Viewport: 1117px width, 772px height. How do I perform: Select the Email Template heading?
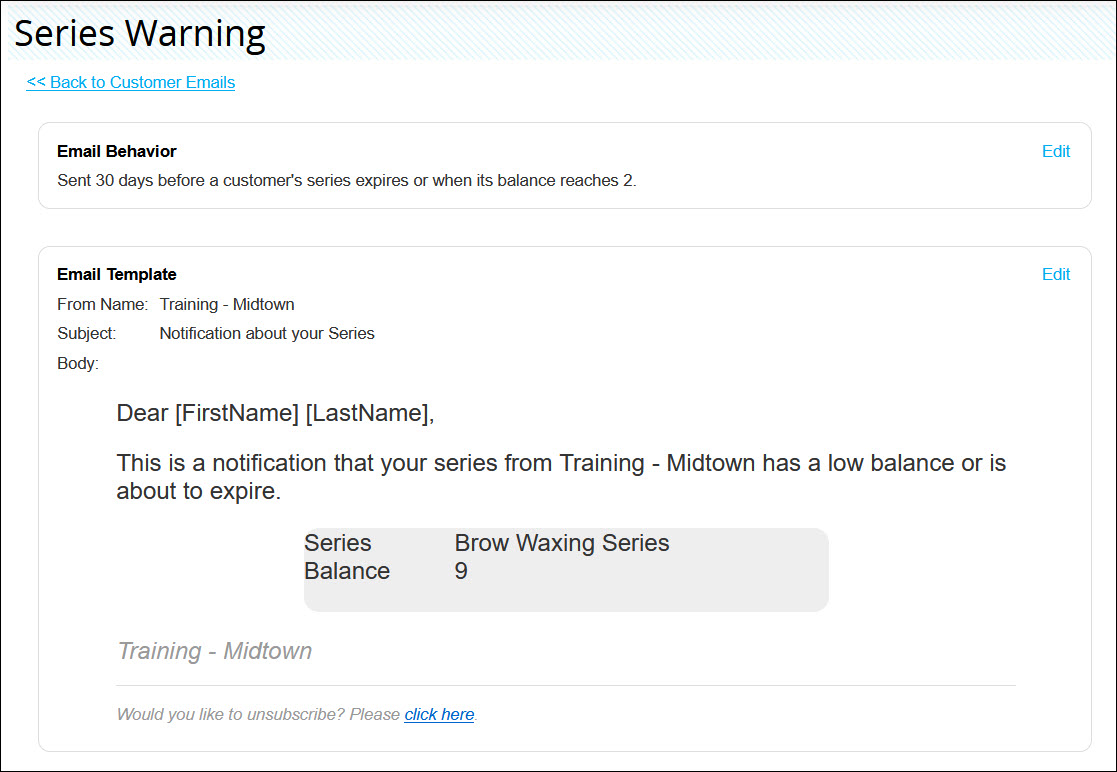(117, 274)
